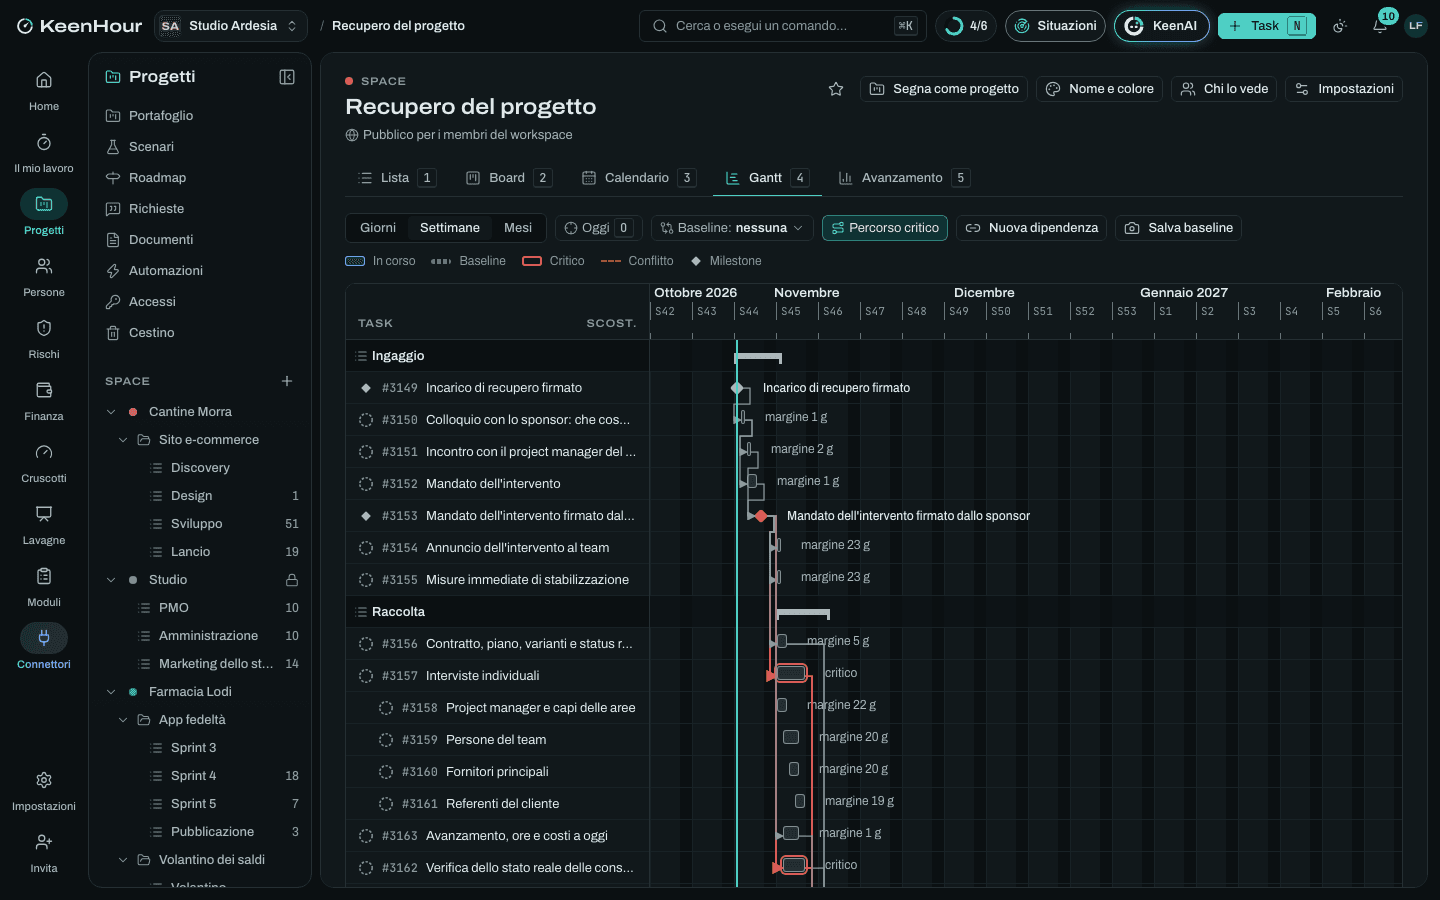Image resolution: width=1440 pixels, height=900 pixels.
Task: Open Finanza from the rail
Action: point(44,400)
